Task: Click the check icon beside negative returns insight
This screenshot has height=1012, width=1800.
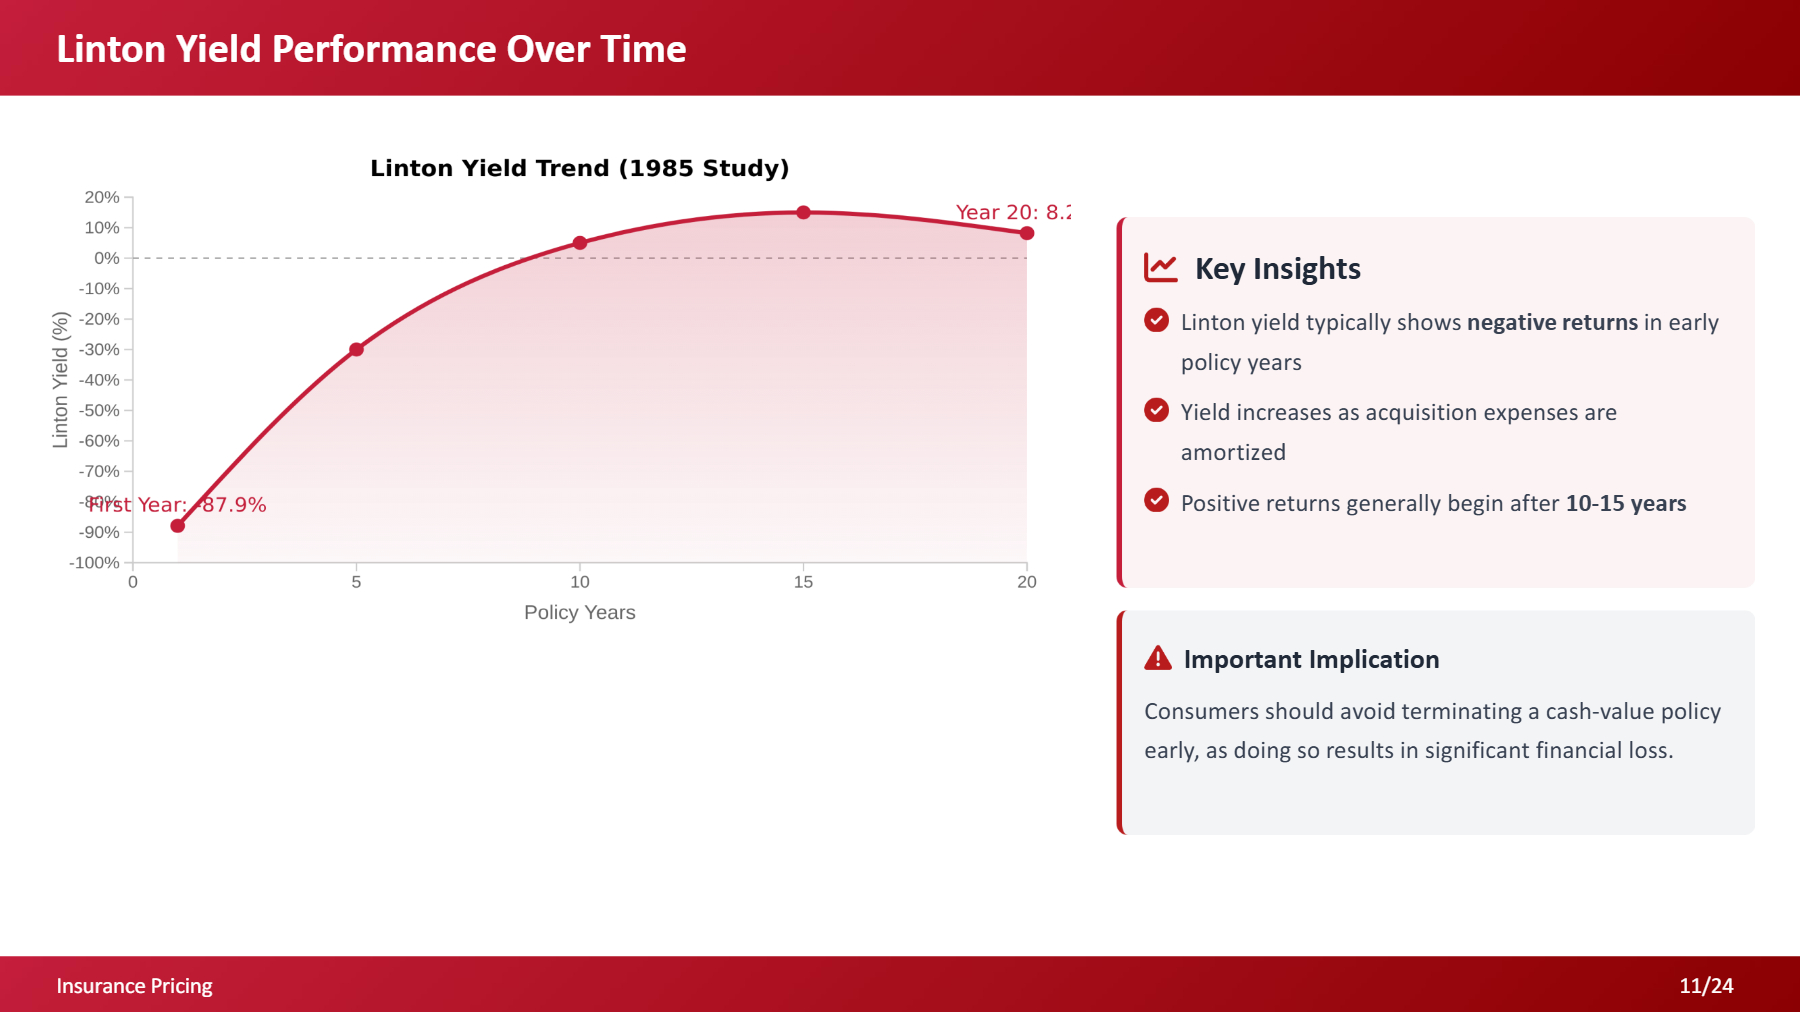Action: pyautogui.click(x=1156, y=320)
